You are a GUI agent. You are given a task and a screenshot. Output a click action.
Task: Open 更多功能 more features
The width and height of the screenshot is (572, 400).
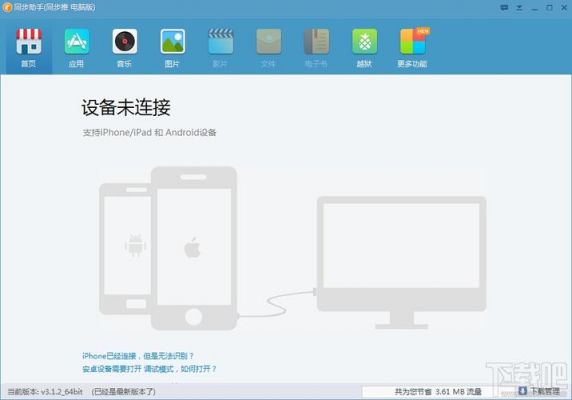click(x=412, y=47)
